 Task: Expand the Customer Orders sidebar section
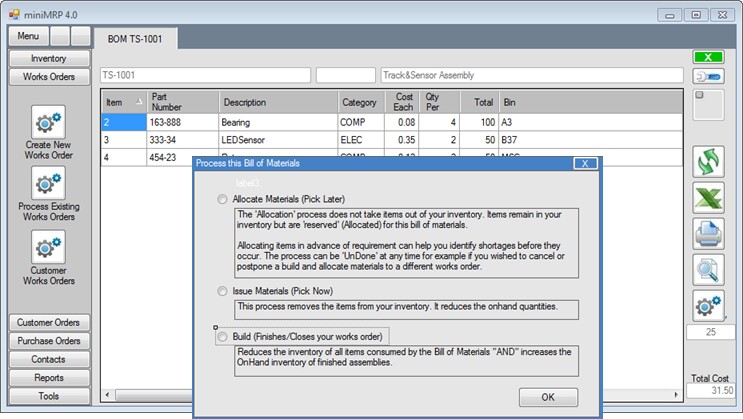click(x=48, y=323)
